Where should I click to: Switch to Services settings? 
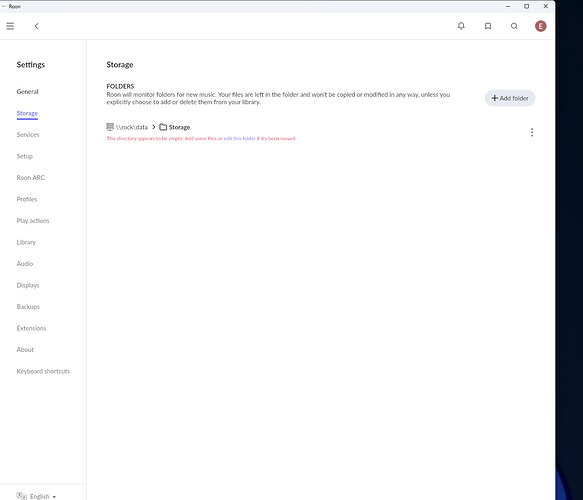coord(28,135)
